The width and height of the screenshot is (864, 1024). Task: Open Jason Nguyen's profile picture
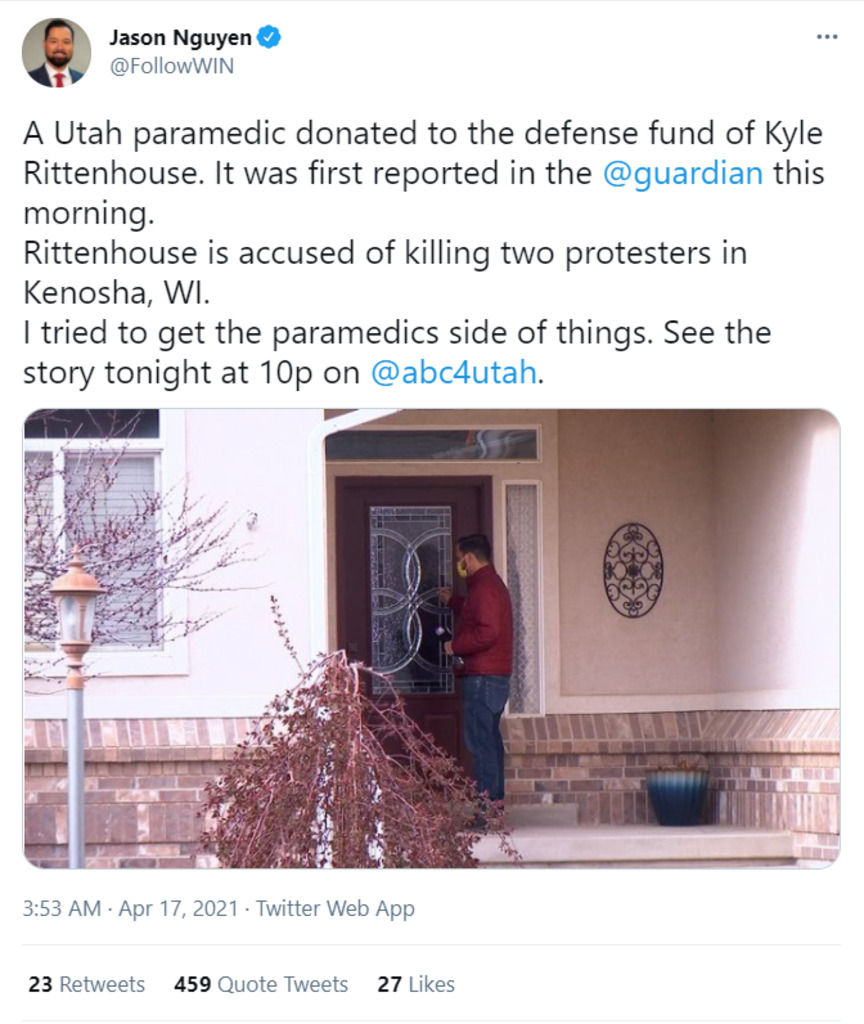point(57,53)
